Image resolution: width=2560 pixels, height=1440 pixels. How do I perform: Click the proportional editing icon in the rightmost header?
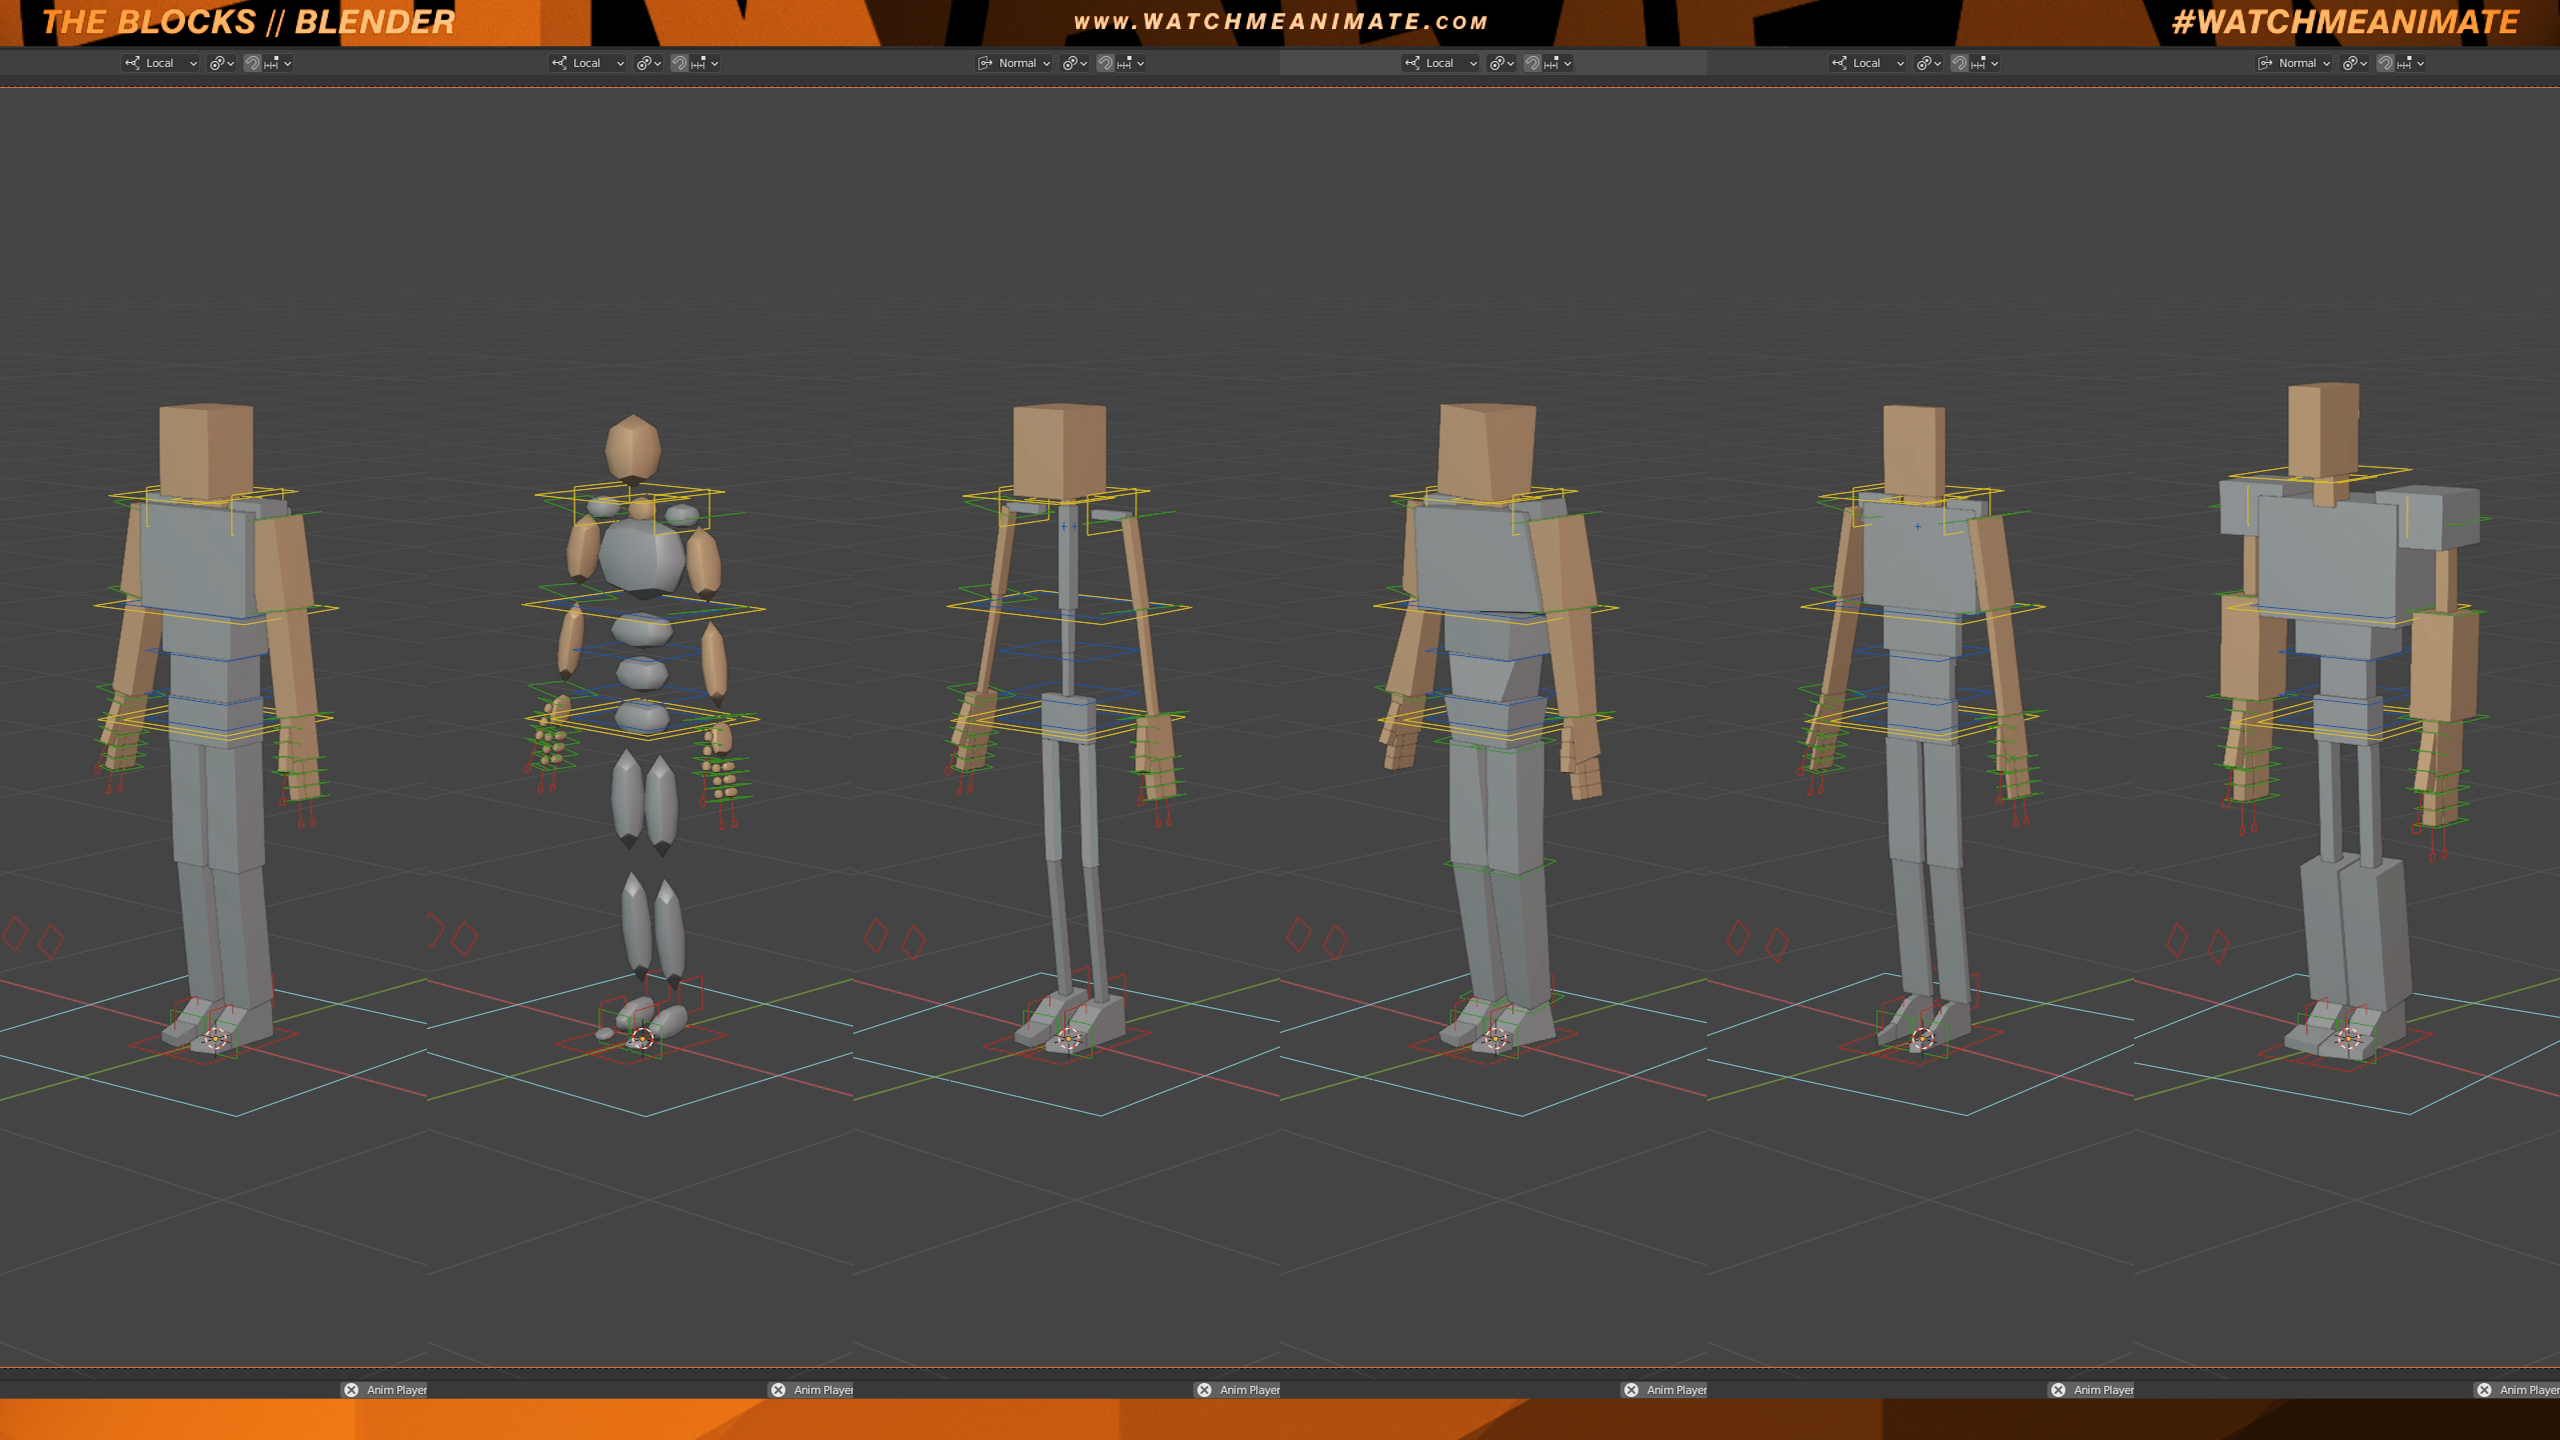pos(2406,63)
